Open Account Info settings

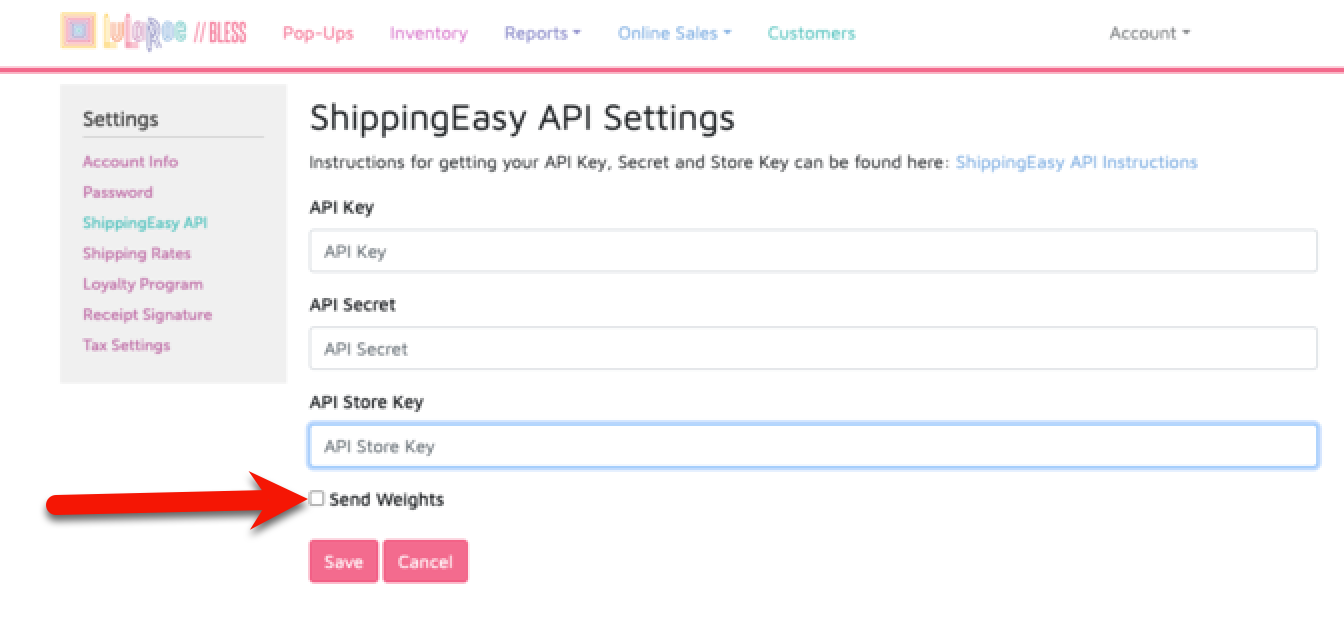point(130,162)
